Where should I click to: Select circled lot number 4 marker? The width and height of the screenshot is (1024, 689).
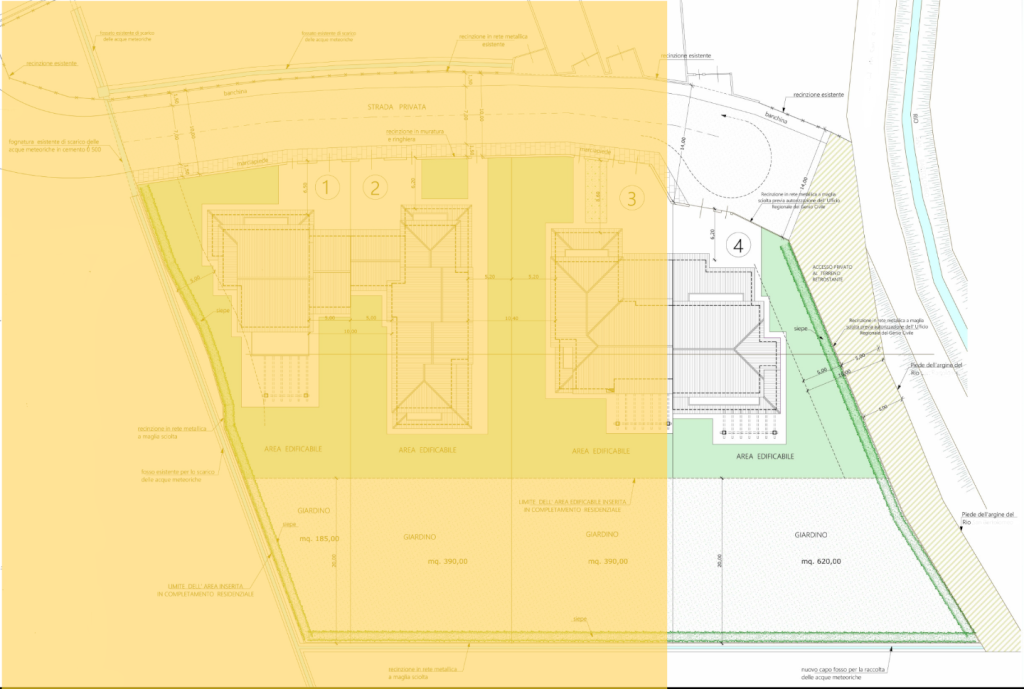(739, 245)
